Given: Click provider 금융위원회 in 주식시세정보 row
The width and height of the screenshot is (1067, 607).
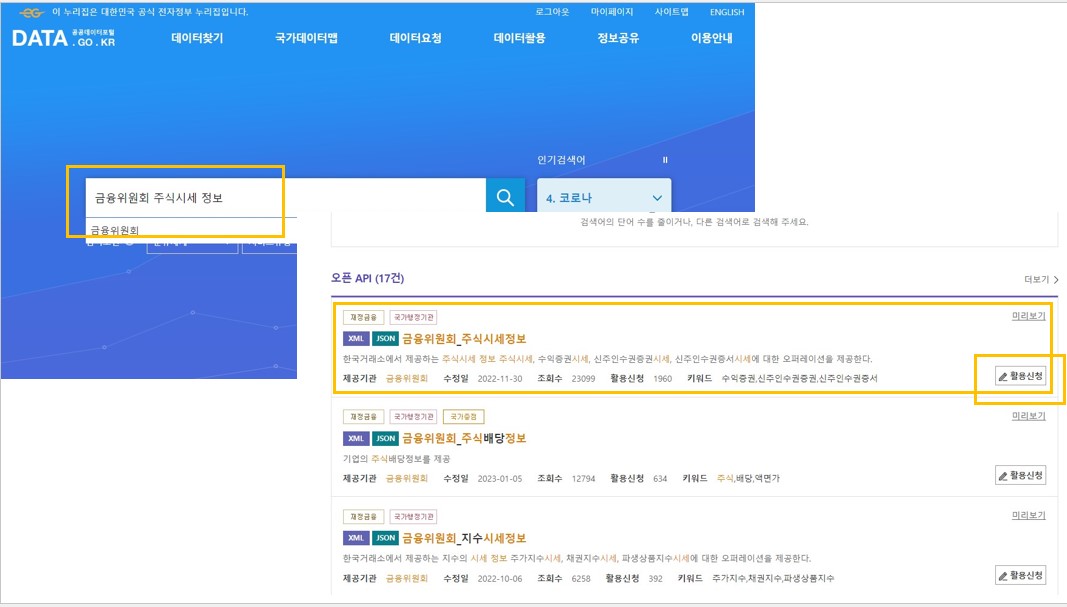Looking at the screenshot, I should [407, 378].
